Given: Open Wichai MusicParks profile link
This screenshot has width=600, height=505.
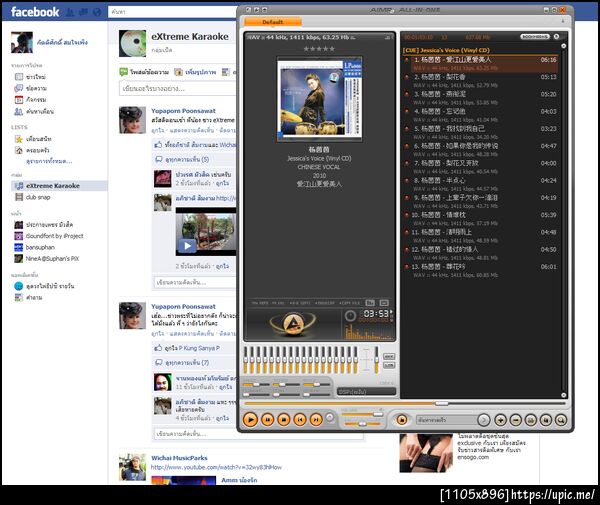Looking at the screenshot, I should (179, 458).
